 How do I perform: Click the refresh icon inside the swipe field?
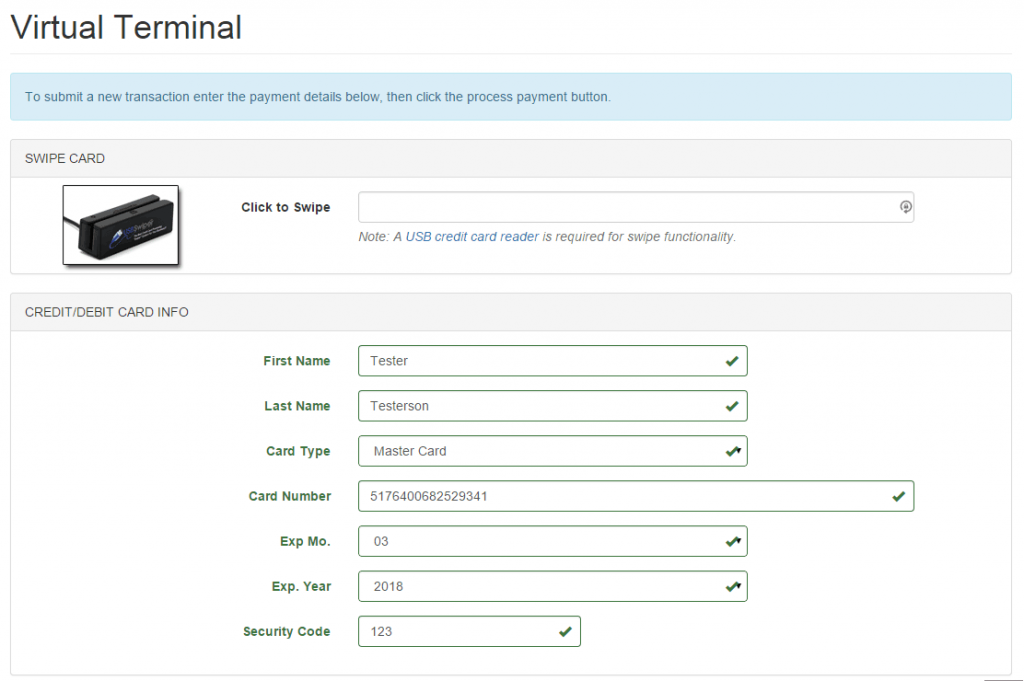[x=905, y=207]
